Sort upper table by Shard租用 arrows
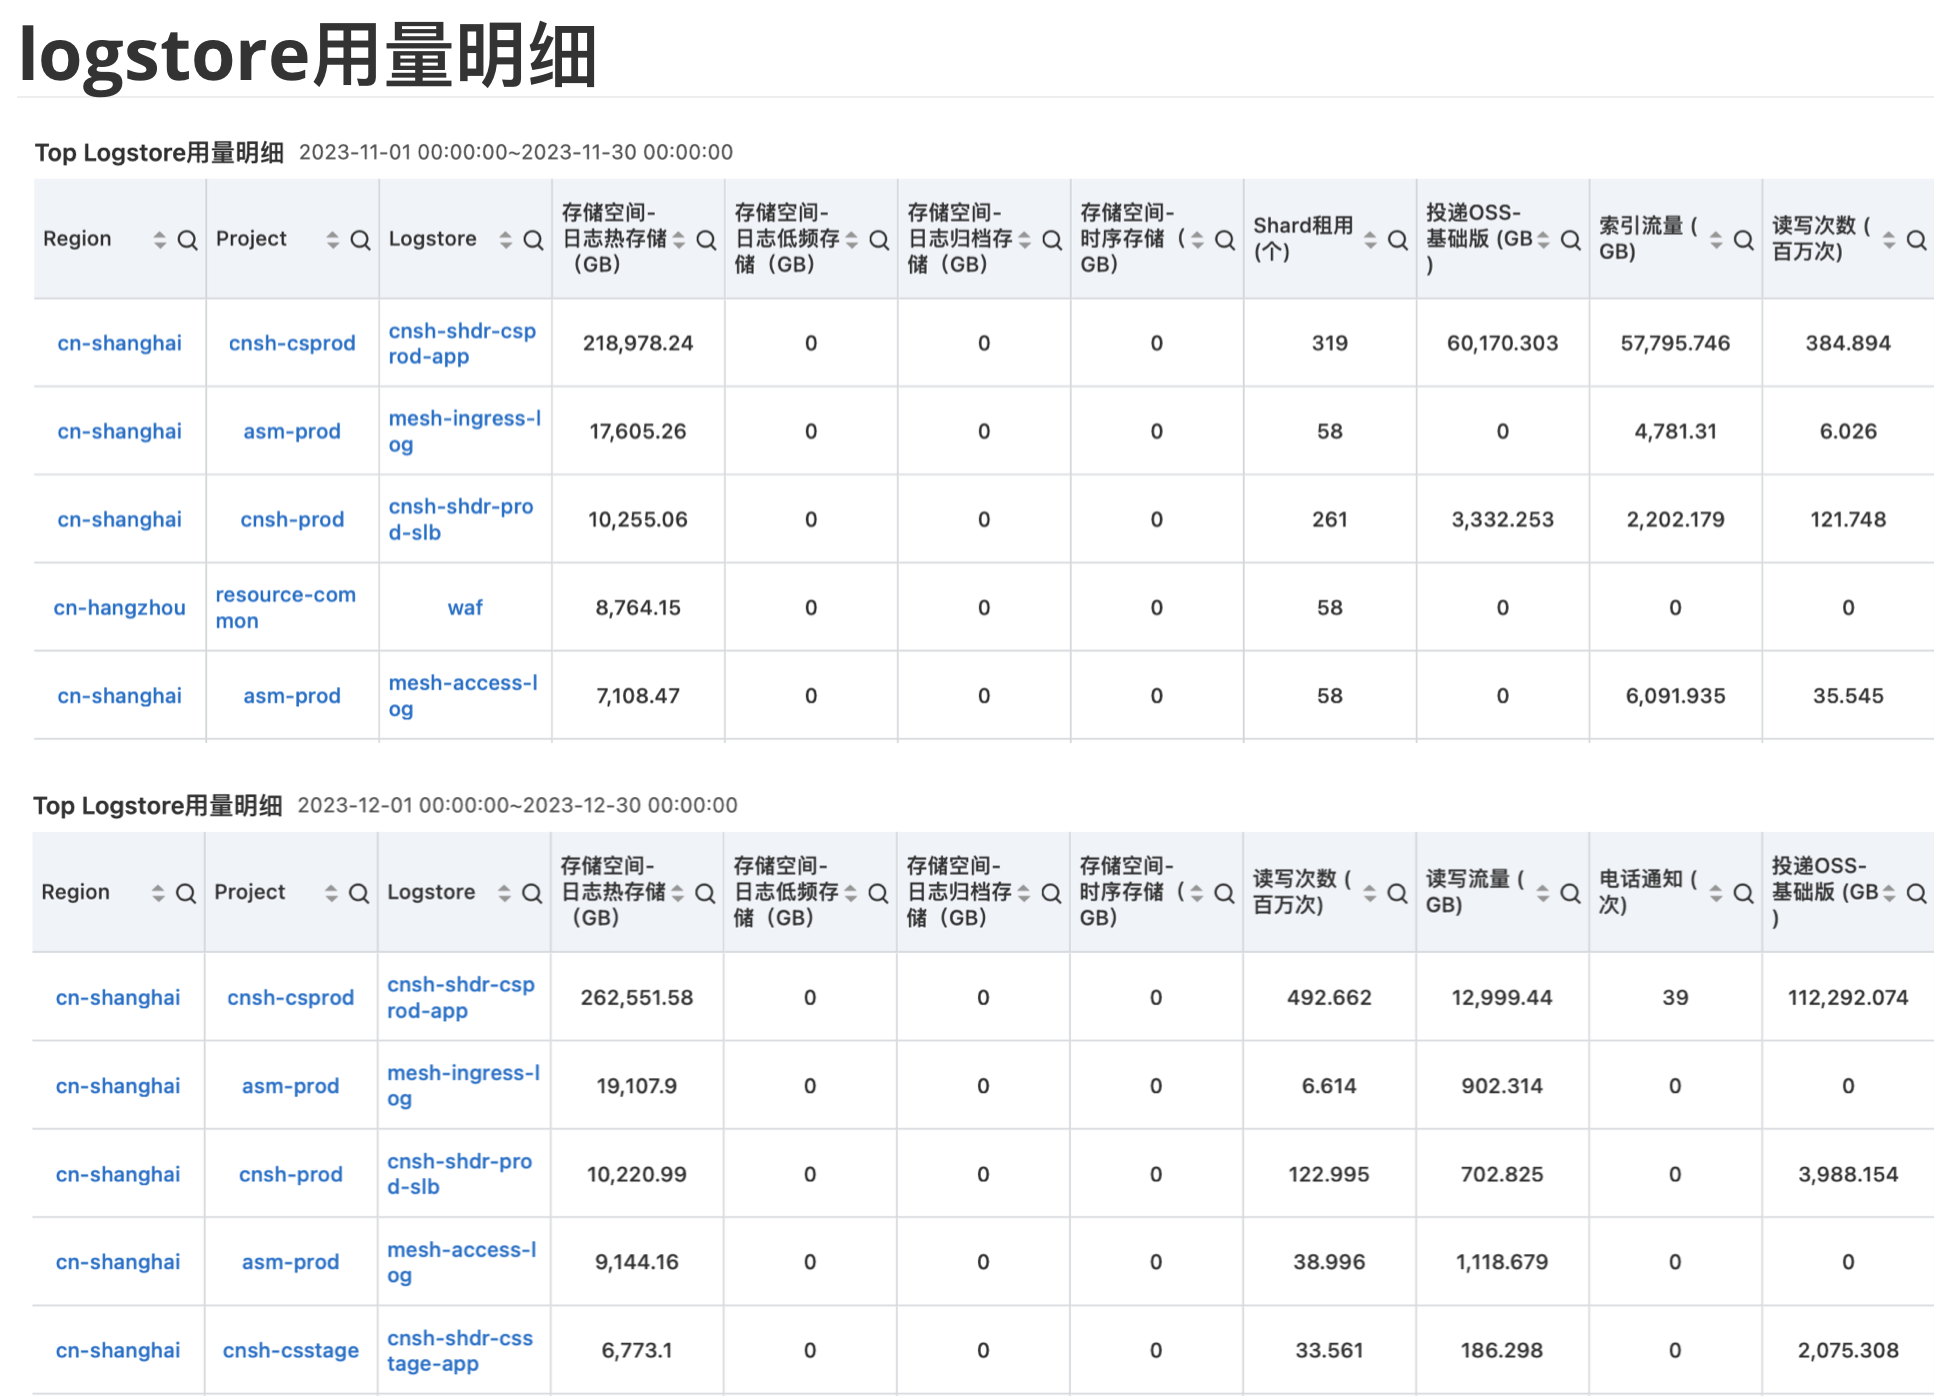1934x1398 pixels. pos(1370,240)
